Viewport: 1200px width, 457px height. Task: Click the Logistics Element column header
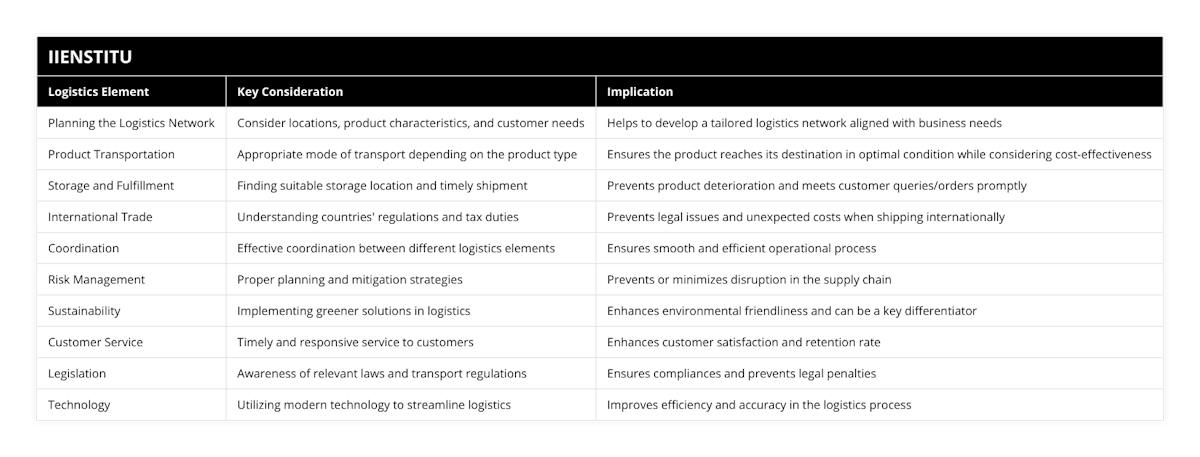(x=98, y=92)
